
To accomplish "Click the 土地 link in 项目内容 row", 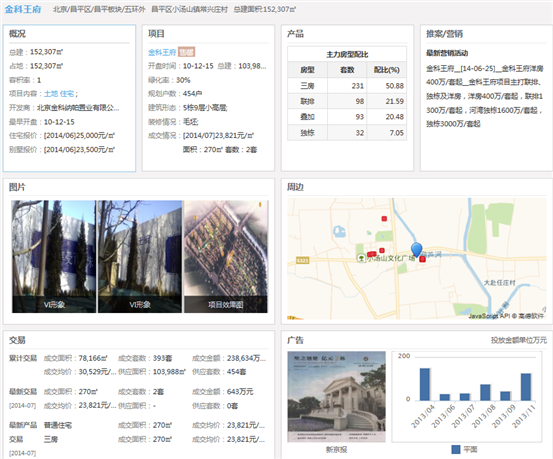I will pyautogui.click(x=51, y=94).
